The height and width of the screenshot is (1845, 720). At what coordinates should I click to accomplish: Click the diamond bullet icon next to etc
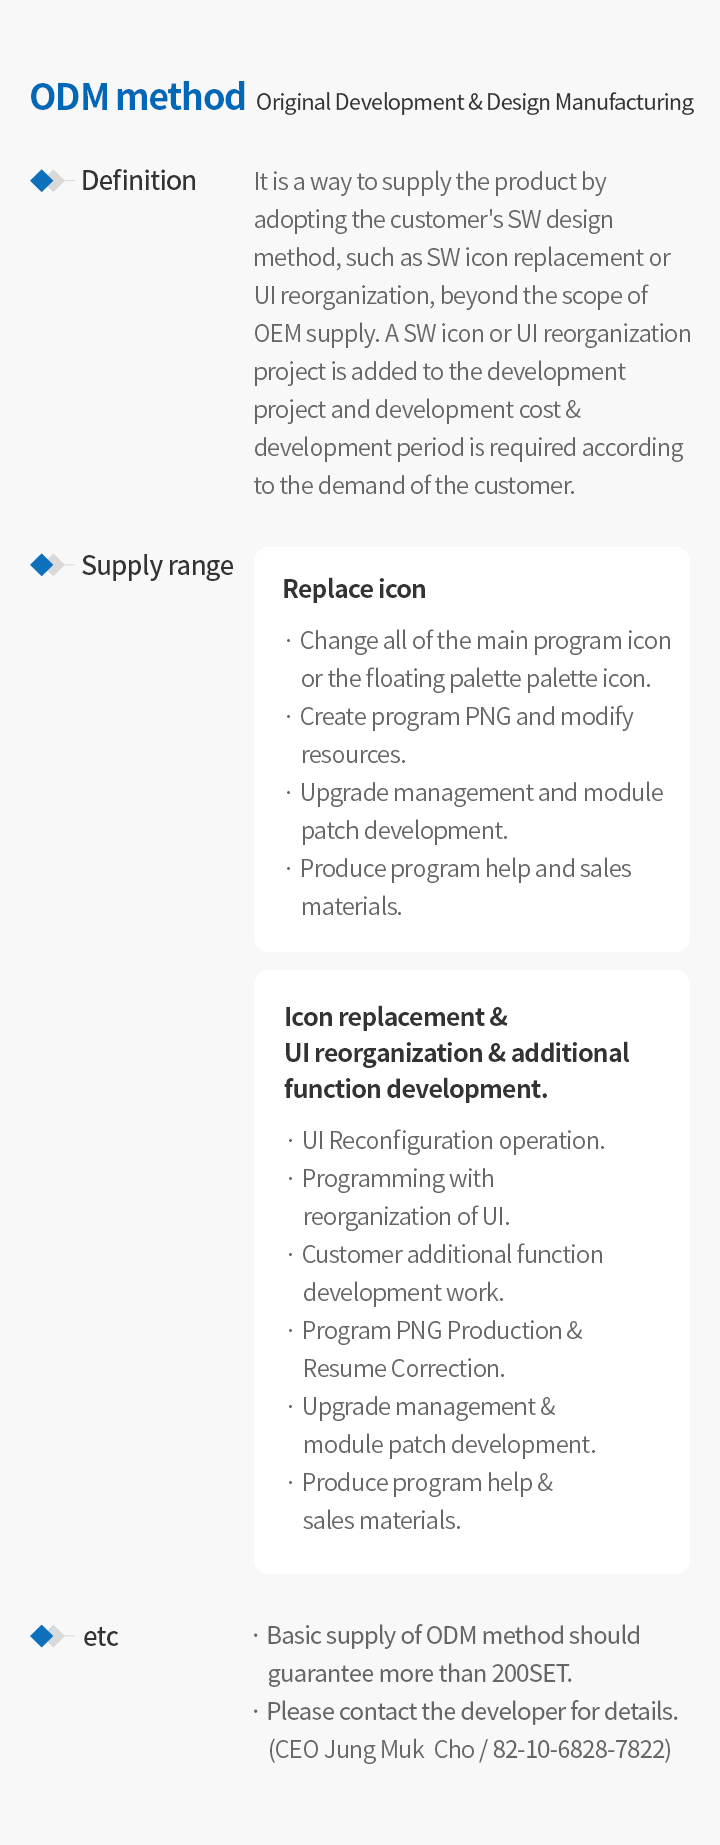coord(47,1636)
